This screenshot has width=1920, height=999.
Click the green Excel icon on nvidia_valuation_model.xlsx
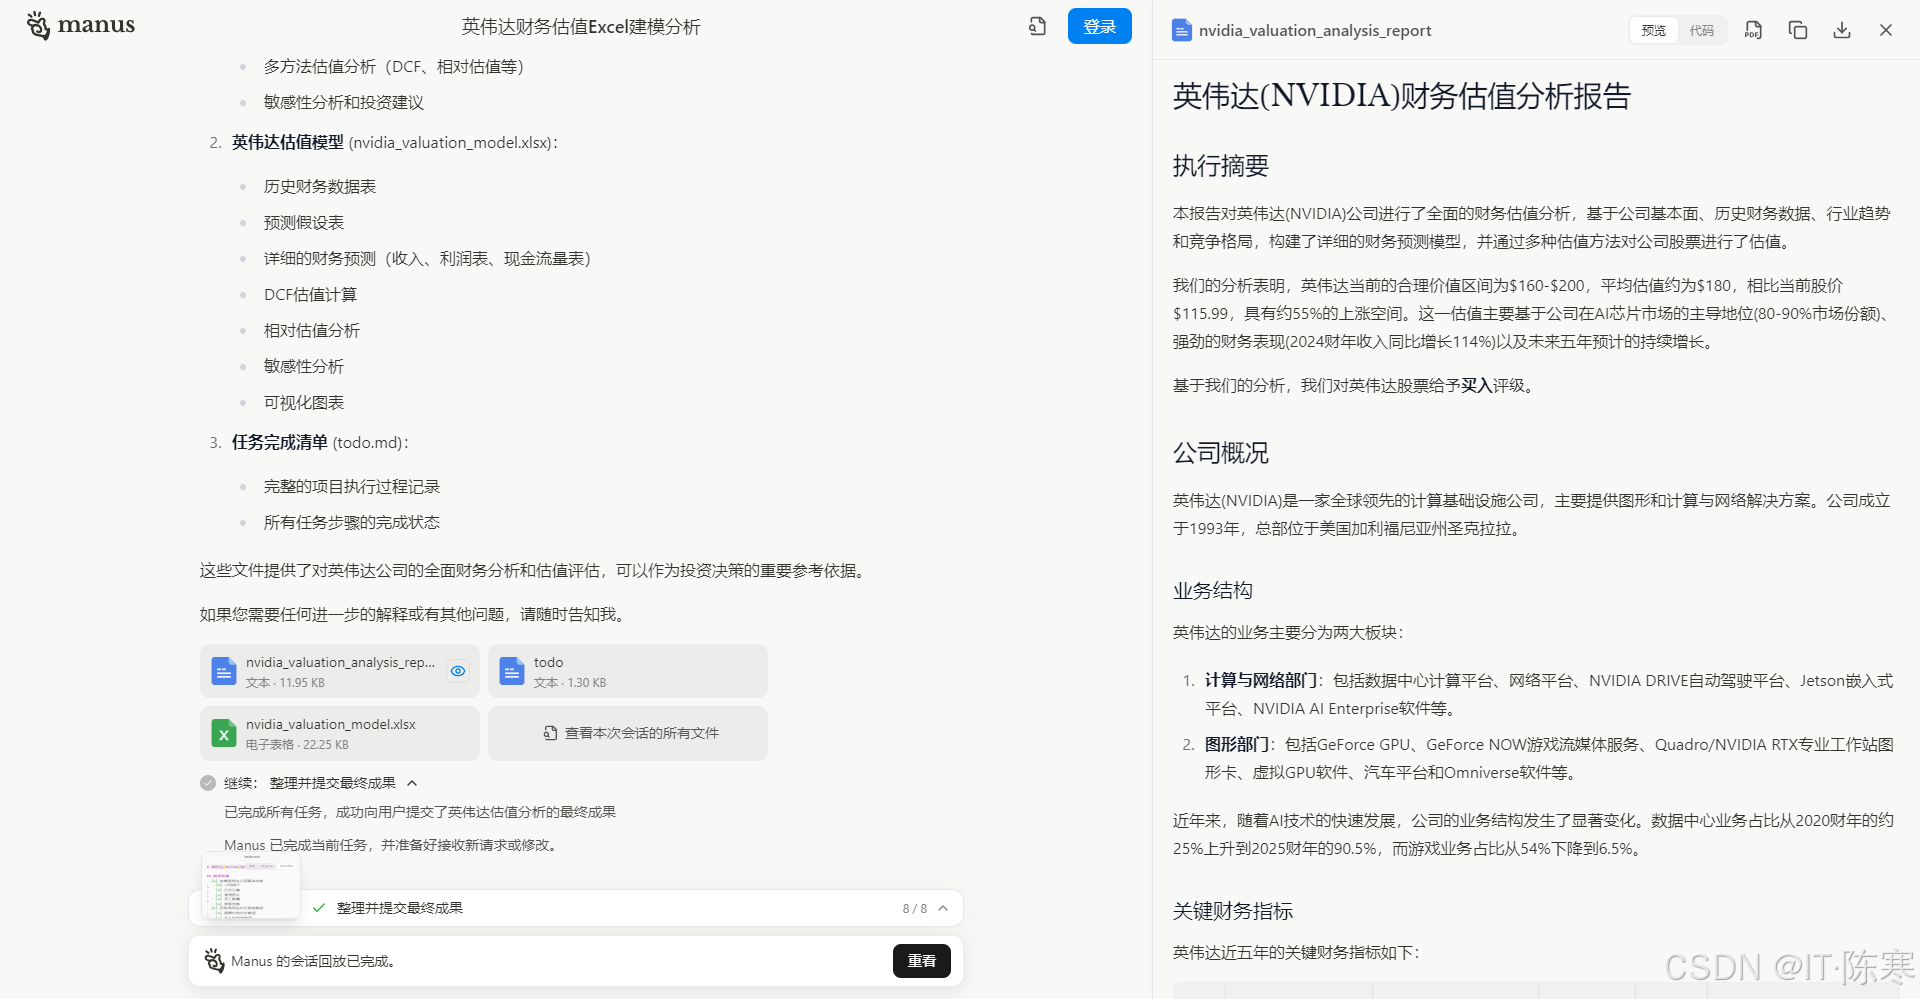pos(224,733)
